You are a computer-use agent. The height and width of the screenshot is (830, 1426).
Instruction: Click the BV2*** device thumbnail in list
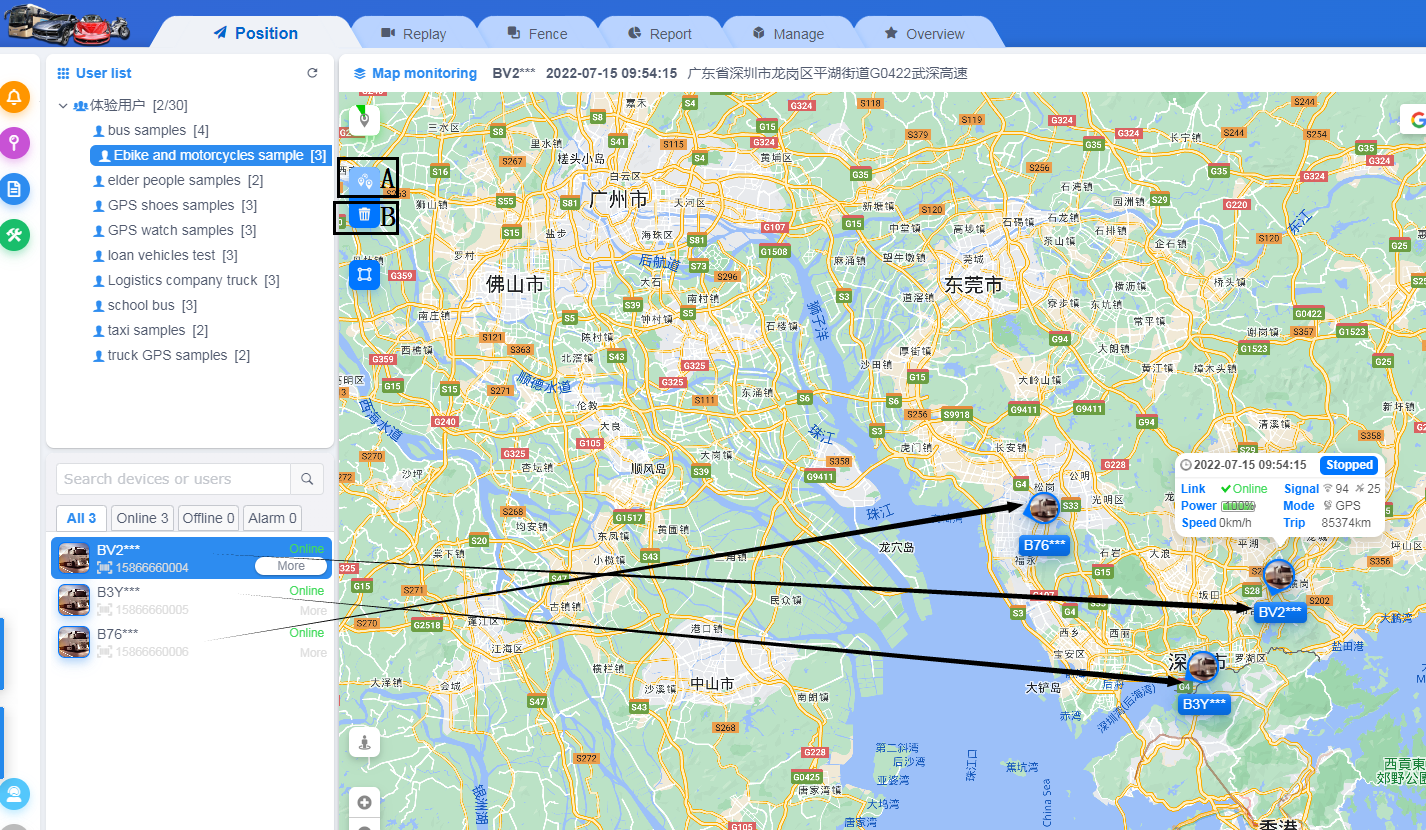(74, 558)
